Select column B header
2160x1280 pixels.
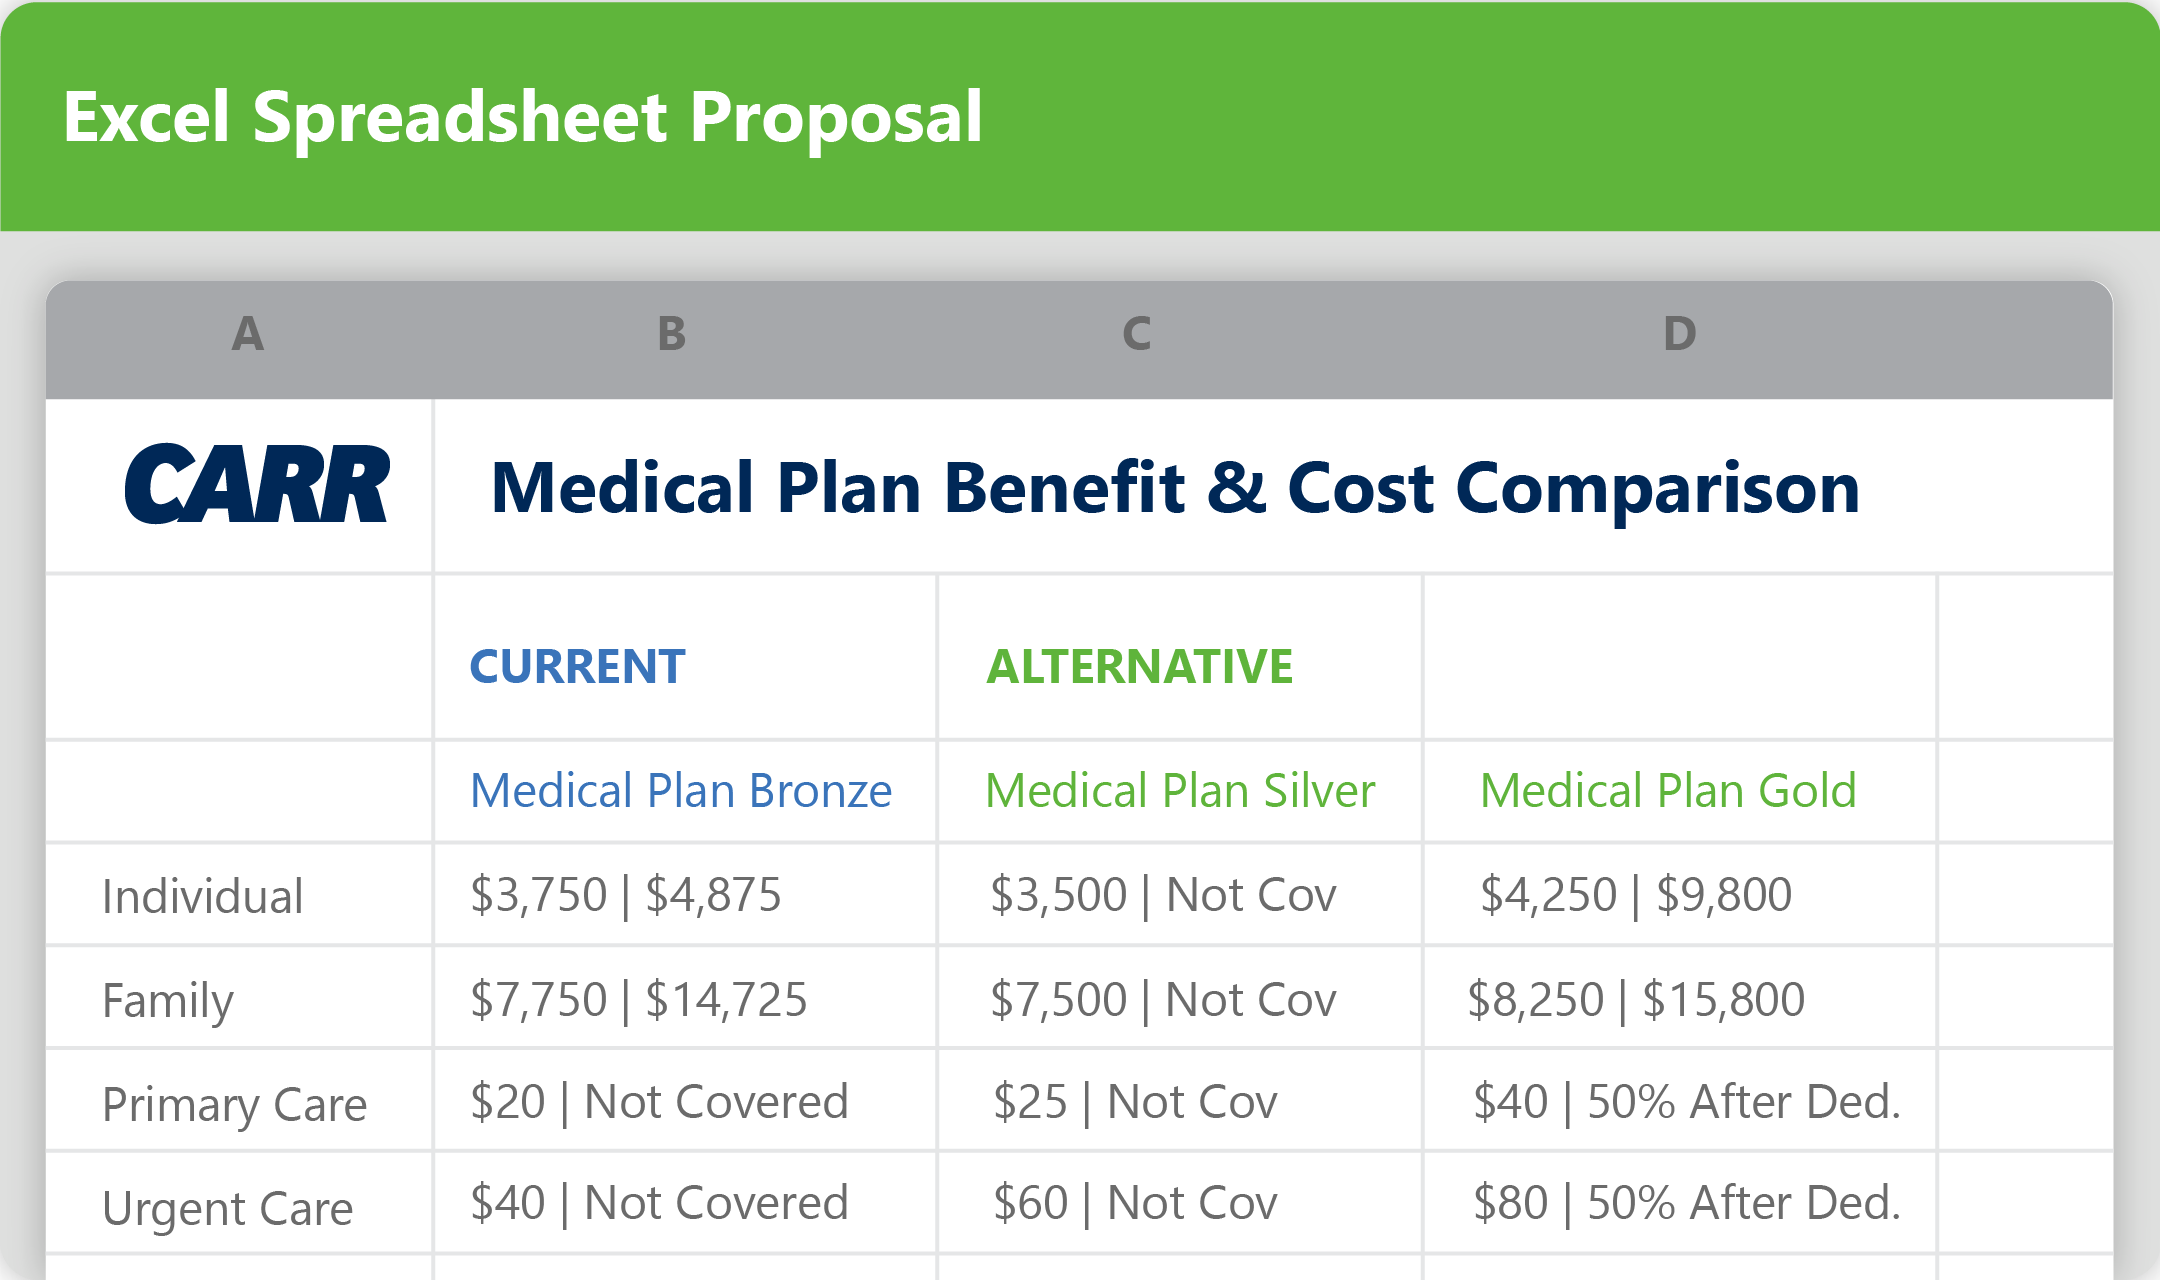pos(672,335)
